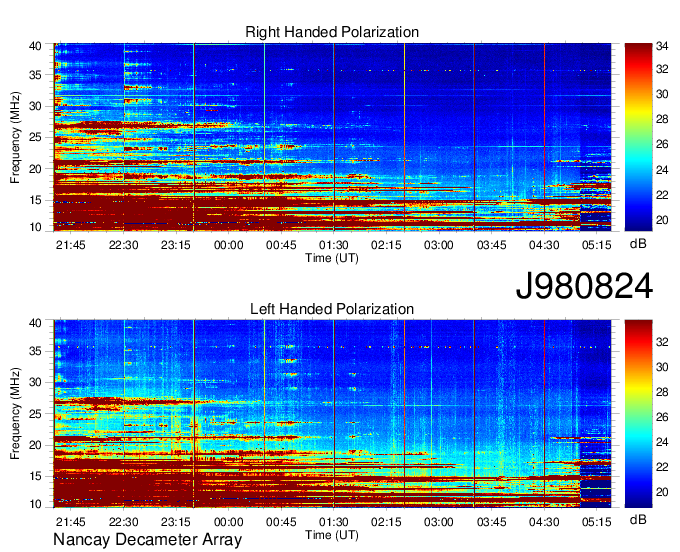Viewport: 680px width, 552px height.
Task: Click the 32 dB value on Left Handed colorbar
Action: click(662, 342)
